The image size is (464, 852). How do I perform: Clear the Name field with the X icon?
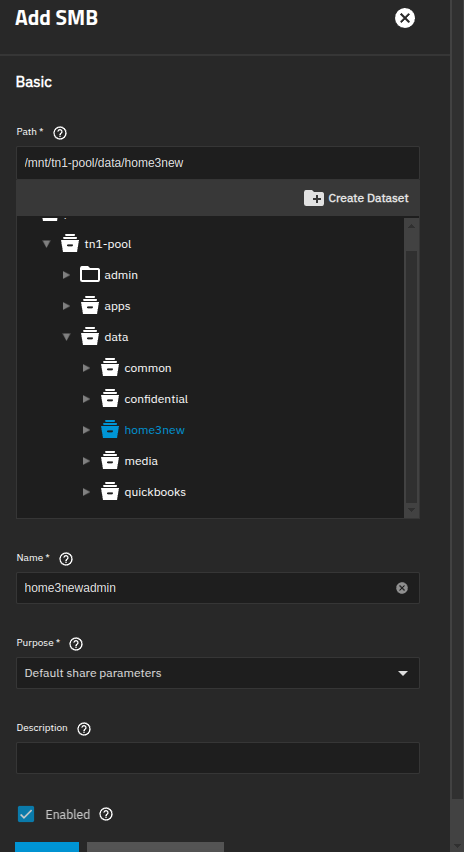tap(402, 588)
